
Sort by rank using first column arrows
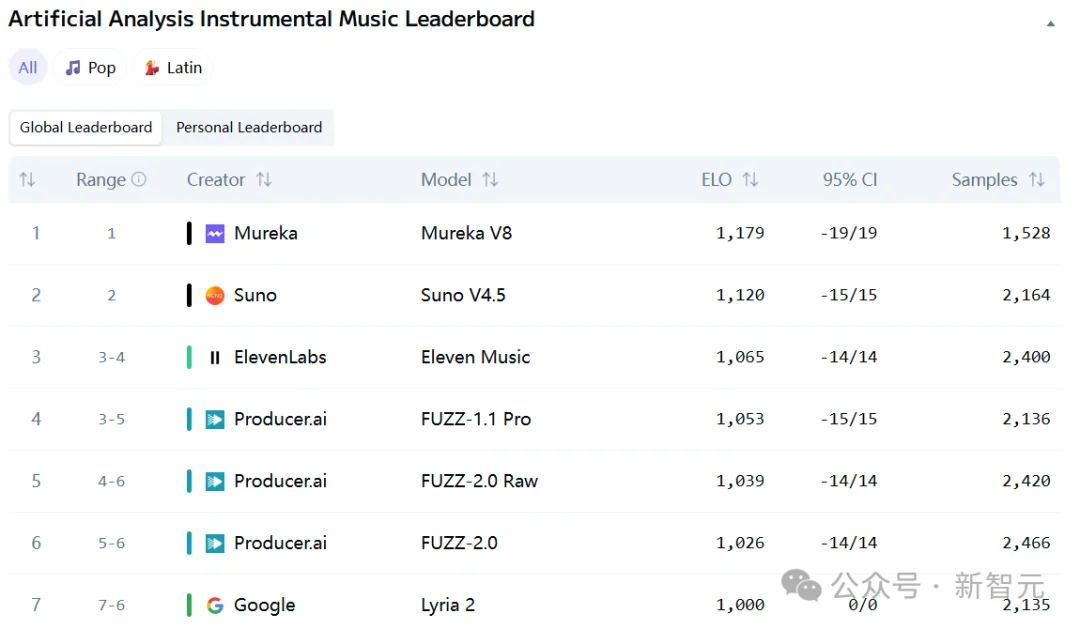click(x=27, y=180)
